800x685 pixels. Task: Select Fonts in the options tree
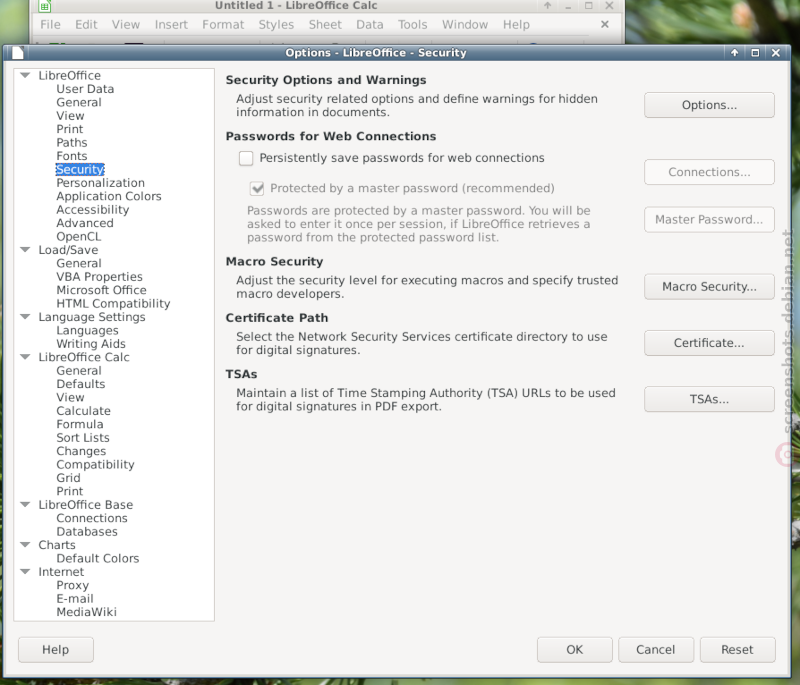tap(72, 156)
